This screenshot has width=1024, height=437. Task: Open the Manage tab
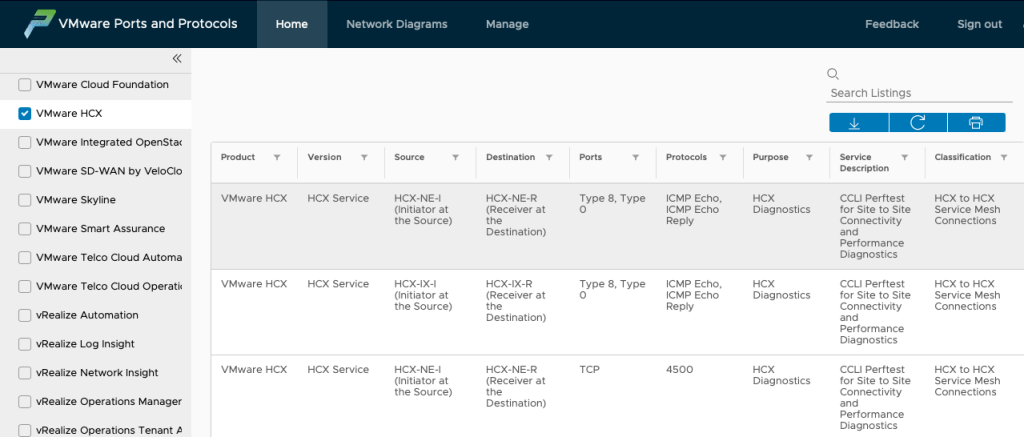[x=507, y=24]
